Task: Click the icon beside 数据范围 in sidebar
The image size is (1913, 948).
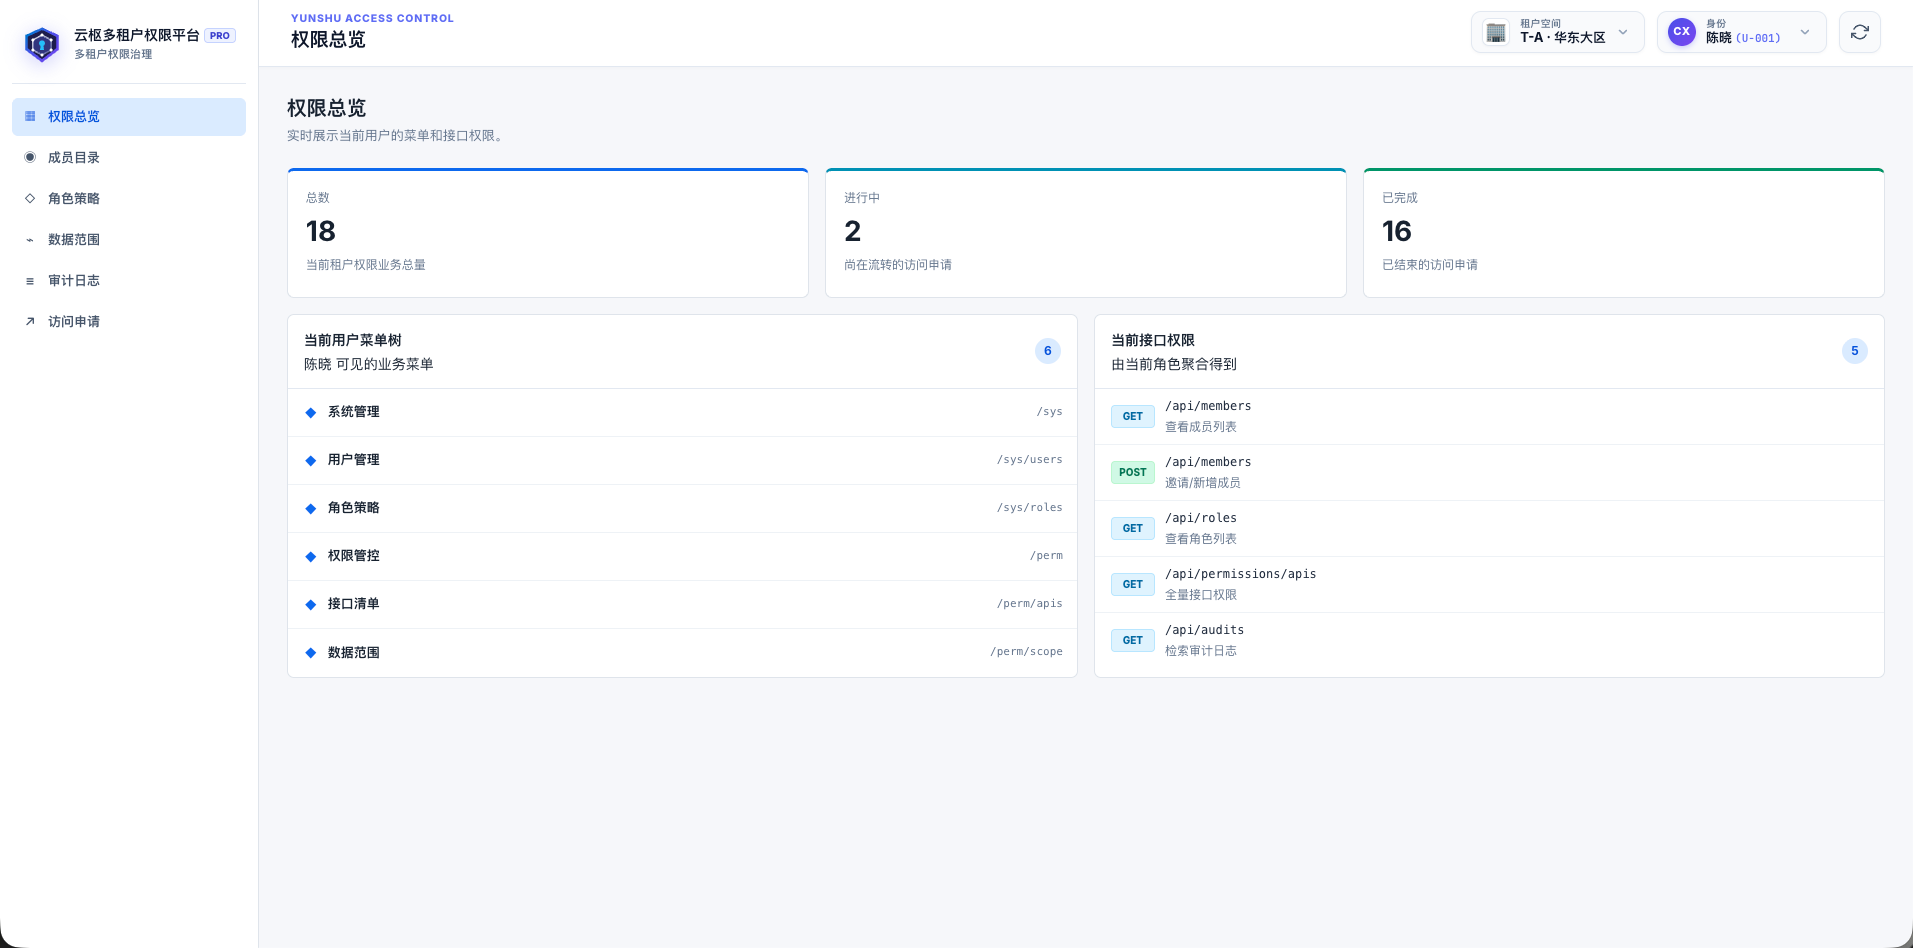Action: tap(30, 239)
